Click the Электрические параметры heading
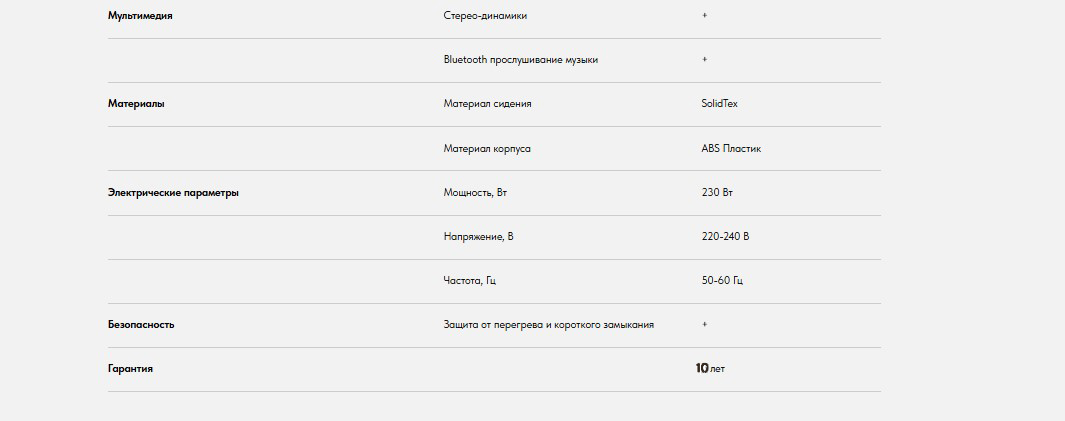The width and height of the screenshot is (1065, 421). click(x=173, y=192)
